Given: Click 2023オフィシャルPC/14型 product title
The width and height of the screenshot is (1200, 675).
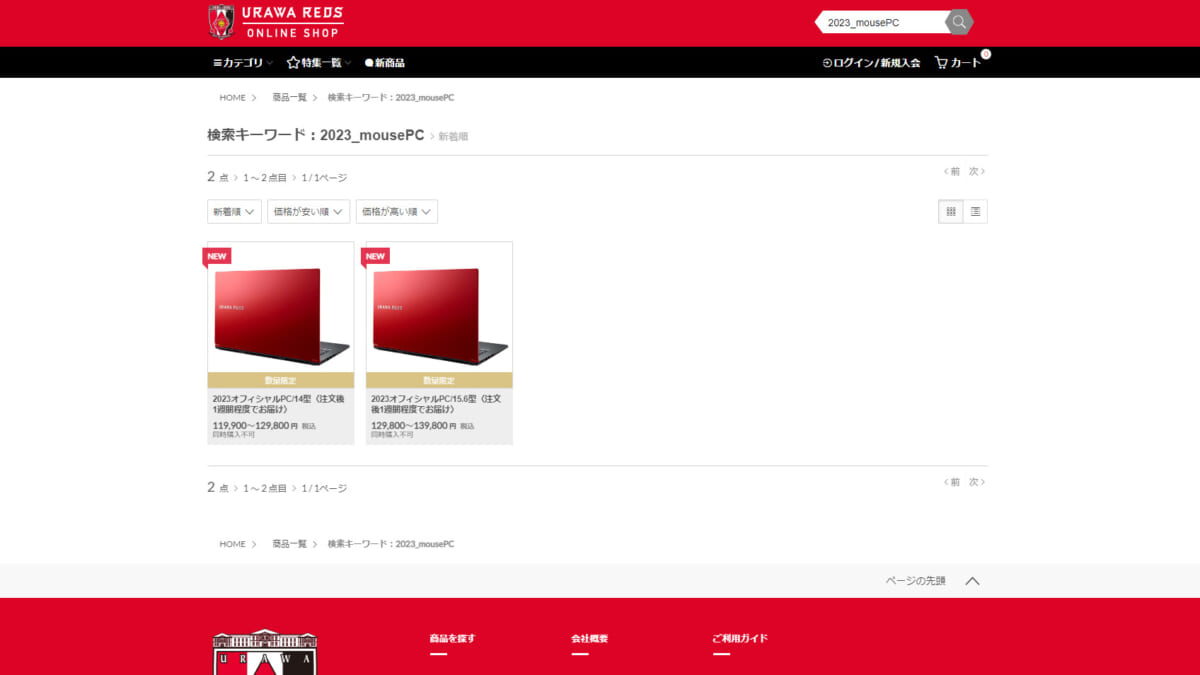Looking at the screenshot, I should (x=278, y=403).
